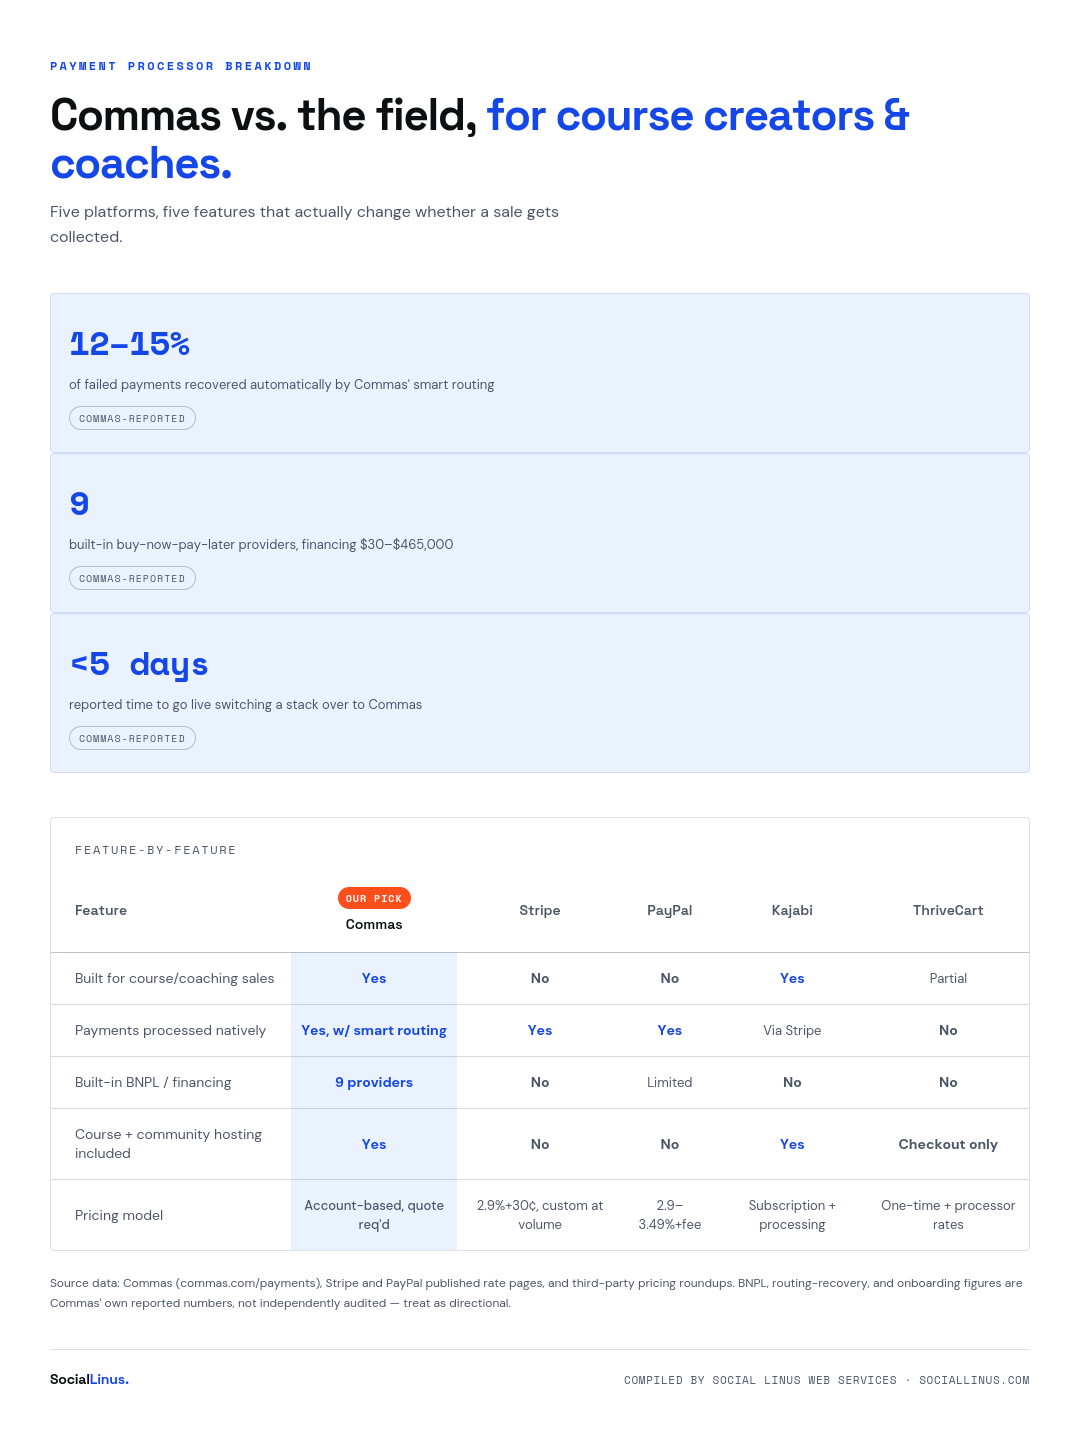1080x1445 pixels.
Task: Click the 'built-in buy-now-pay-later providers' description
Action: 261,544
